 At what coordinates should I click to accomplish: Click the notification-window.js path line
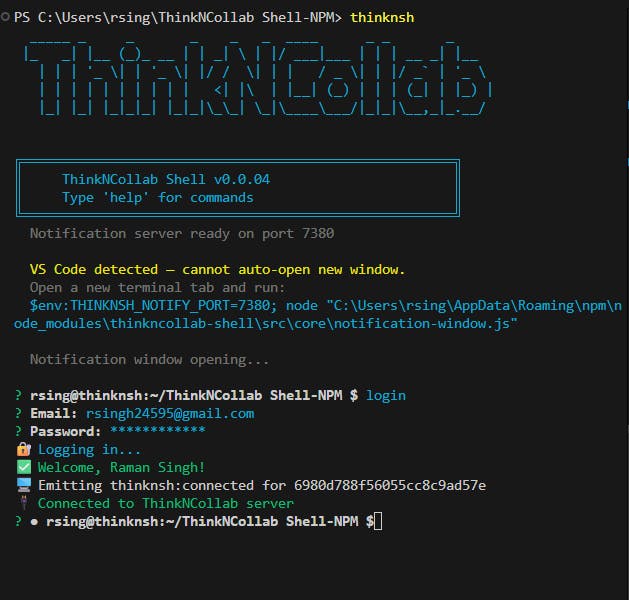[266, 324]
